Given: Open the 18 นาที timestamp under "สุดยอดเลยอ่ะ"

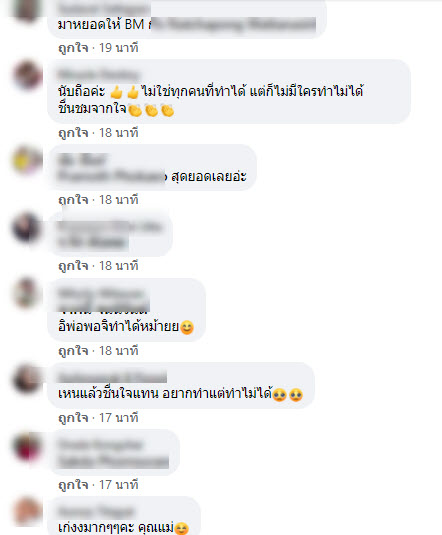Looking at the screenshot, I should [x=118, y=200].
